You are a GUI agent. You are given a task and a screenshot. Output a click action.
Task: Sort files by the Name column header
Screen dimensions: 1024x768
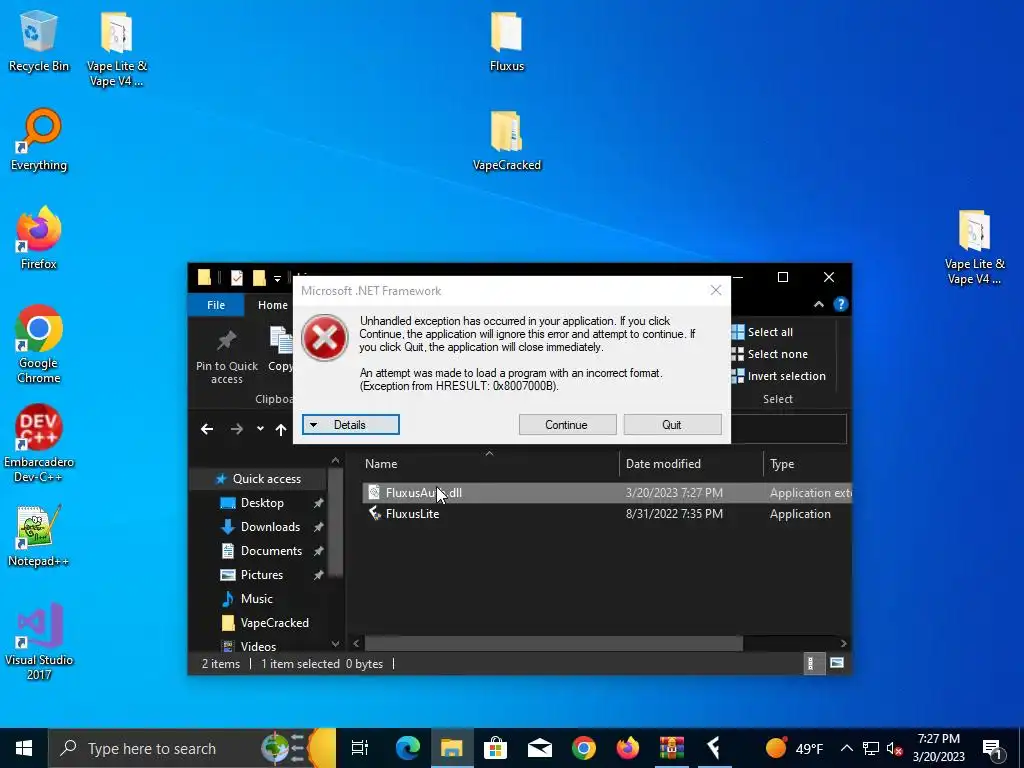pos(488,464)
